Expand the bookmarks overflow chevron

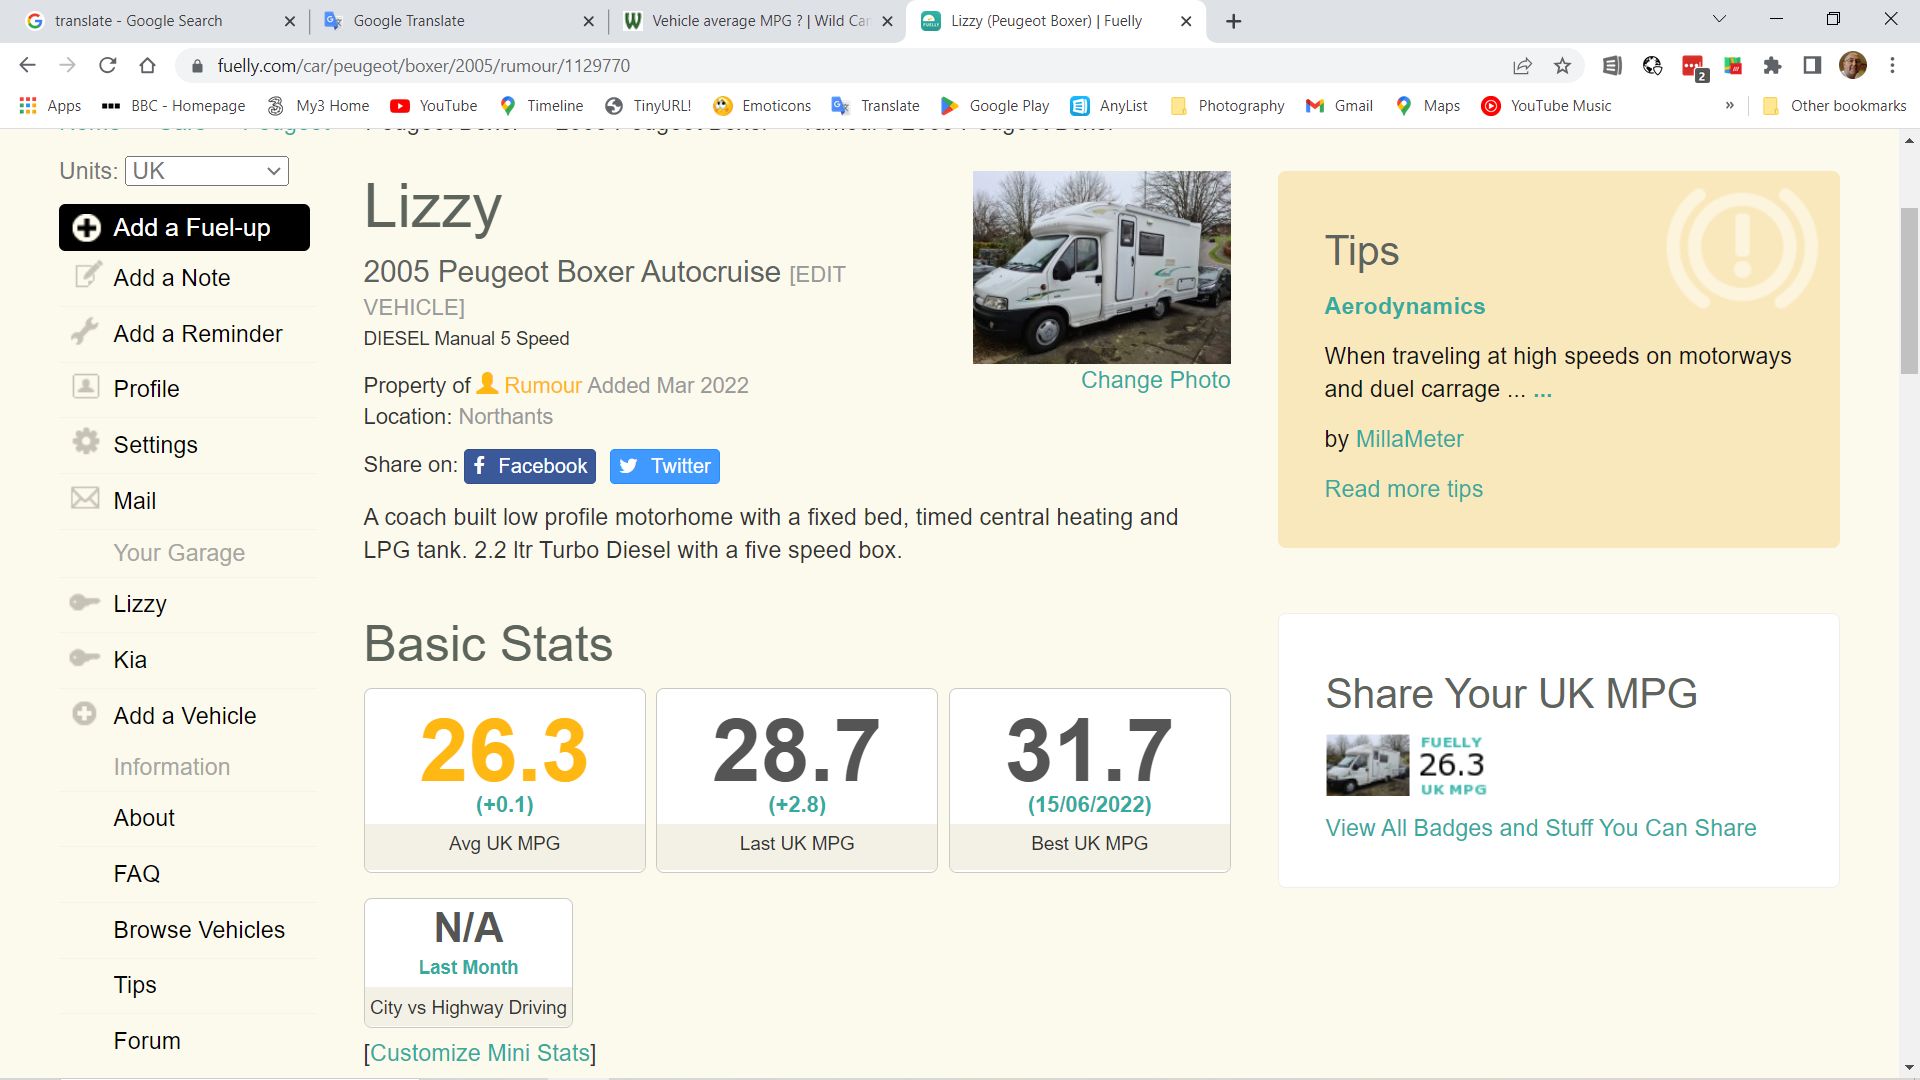(x=1729, y=105)
